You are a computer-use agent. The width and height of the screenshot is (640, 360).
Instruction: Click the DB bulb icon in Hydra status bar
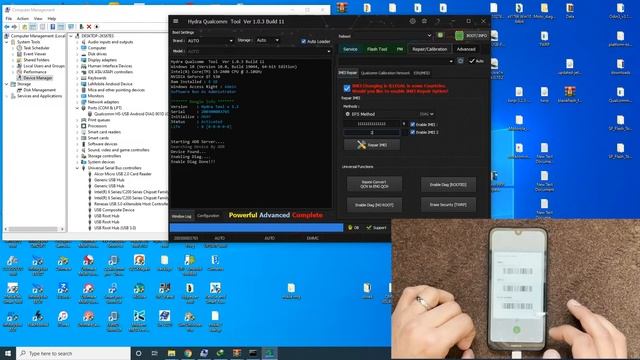click(350, 227)
